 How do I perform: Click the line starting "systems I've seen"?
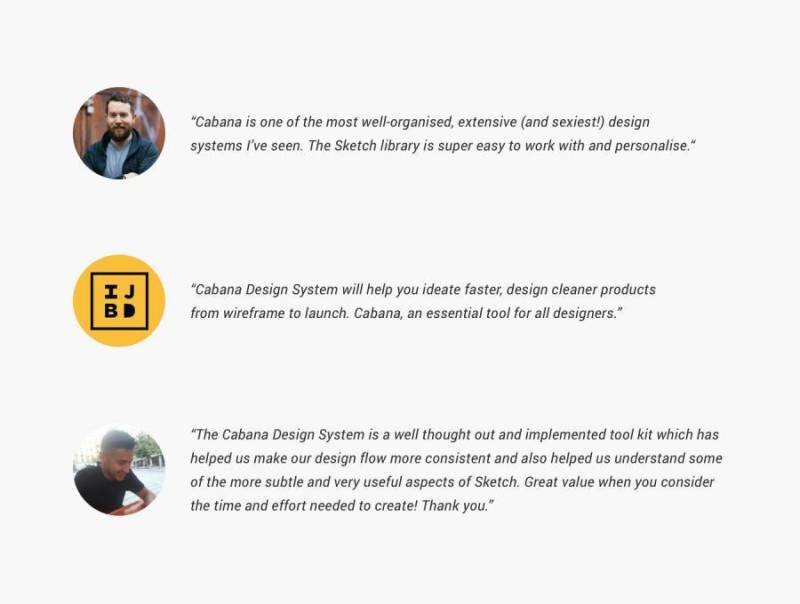pyautogui.click(x=442, y=146)
